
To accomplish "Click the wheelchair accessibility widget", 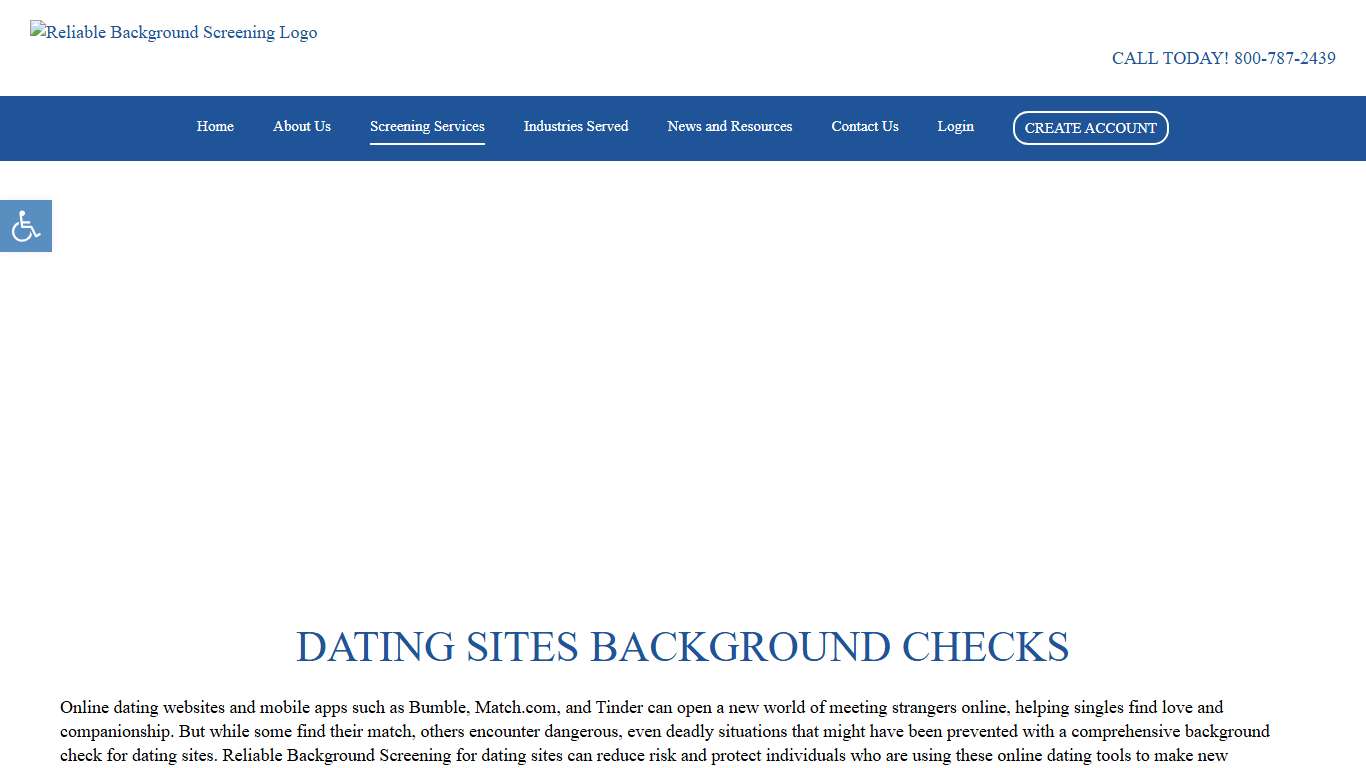I will (25, 225).
